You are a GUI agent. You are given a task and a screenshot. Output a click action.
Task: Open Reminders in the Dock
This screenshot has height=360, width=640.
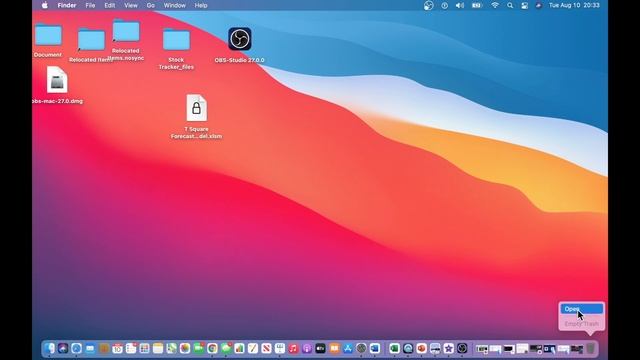coord(131,348)
